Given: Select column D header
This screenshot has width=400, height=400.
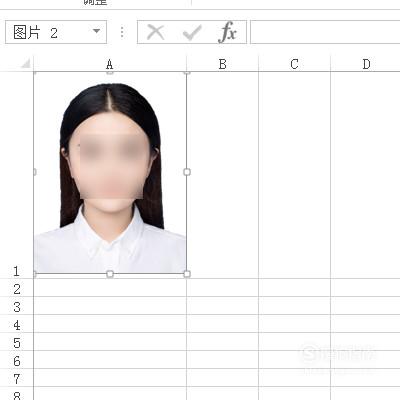Looking at the screenshot, I should coord(366,64).
